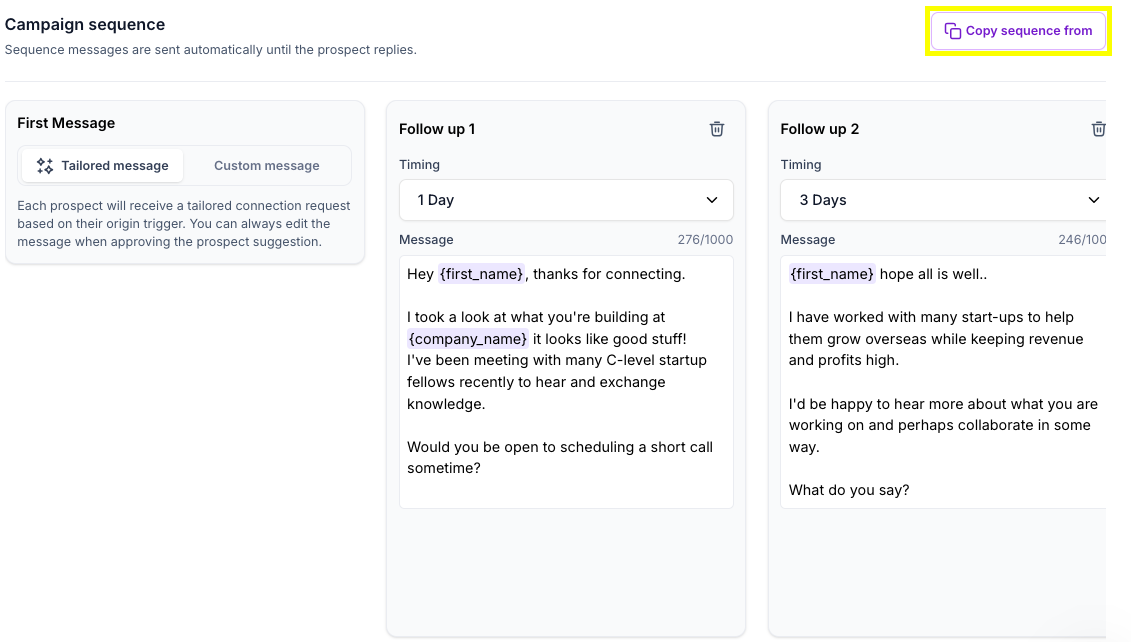Viewport: 1131px width, 642px height.
Task: Click the First Message card title
Action: pyautogui.click(x=66, y=123)
